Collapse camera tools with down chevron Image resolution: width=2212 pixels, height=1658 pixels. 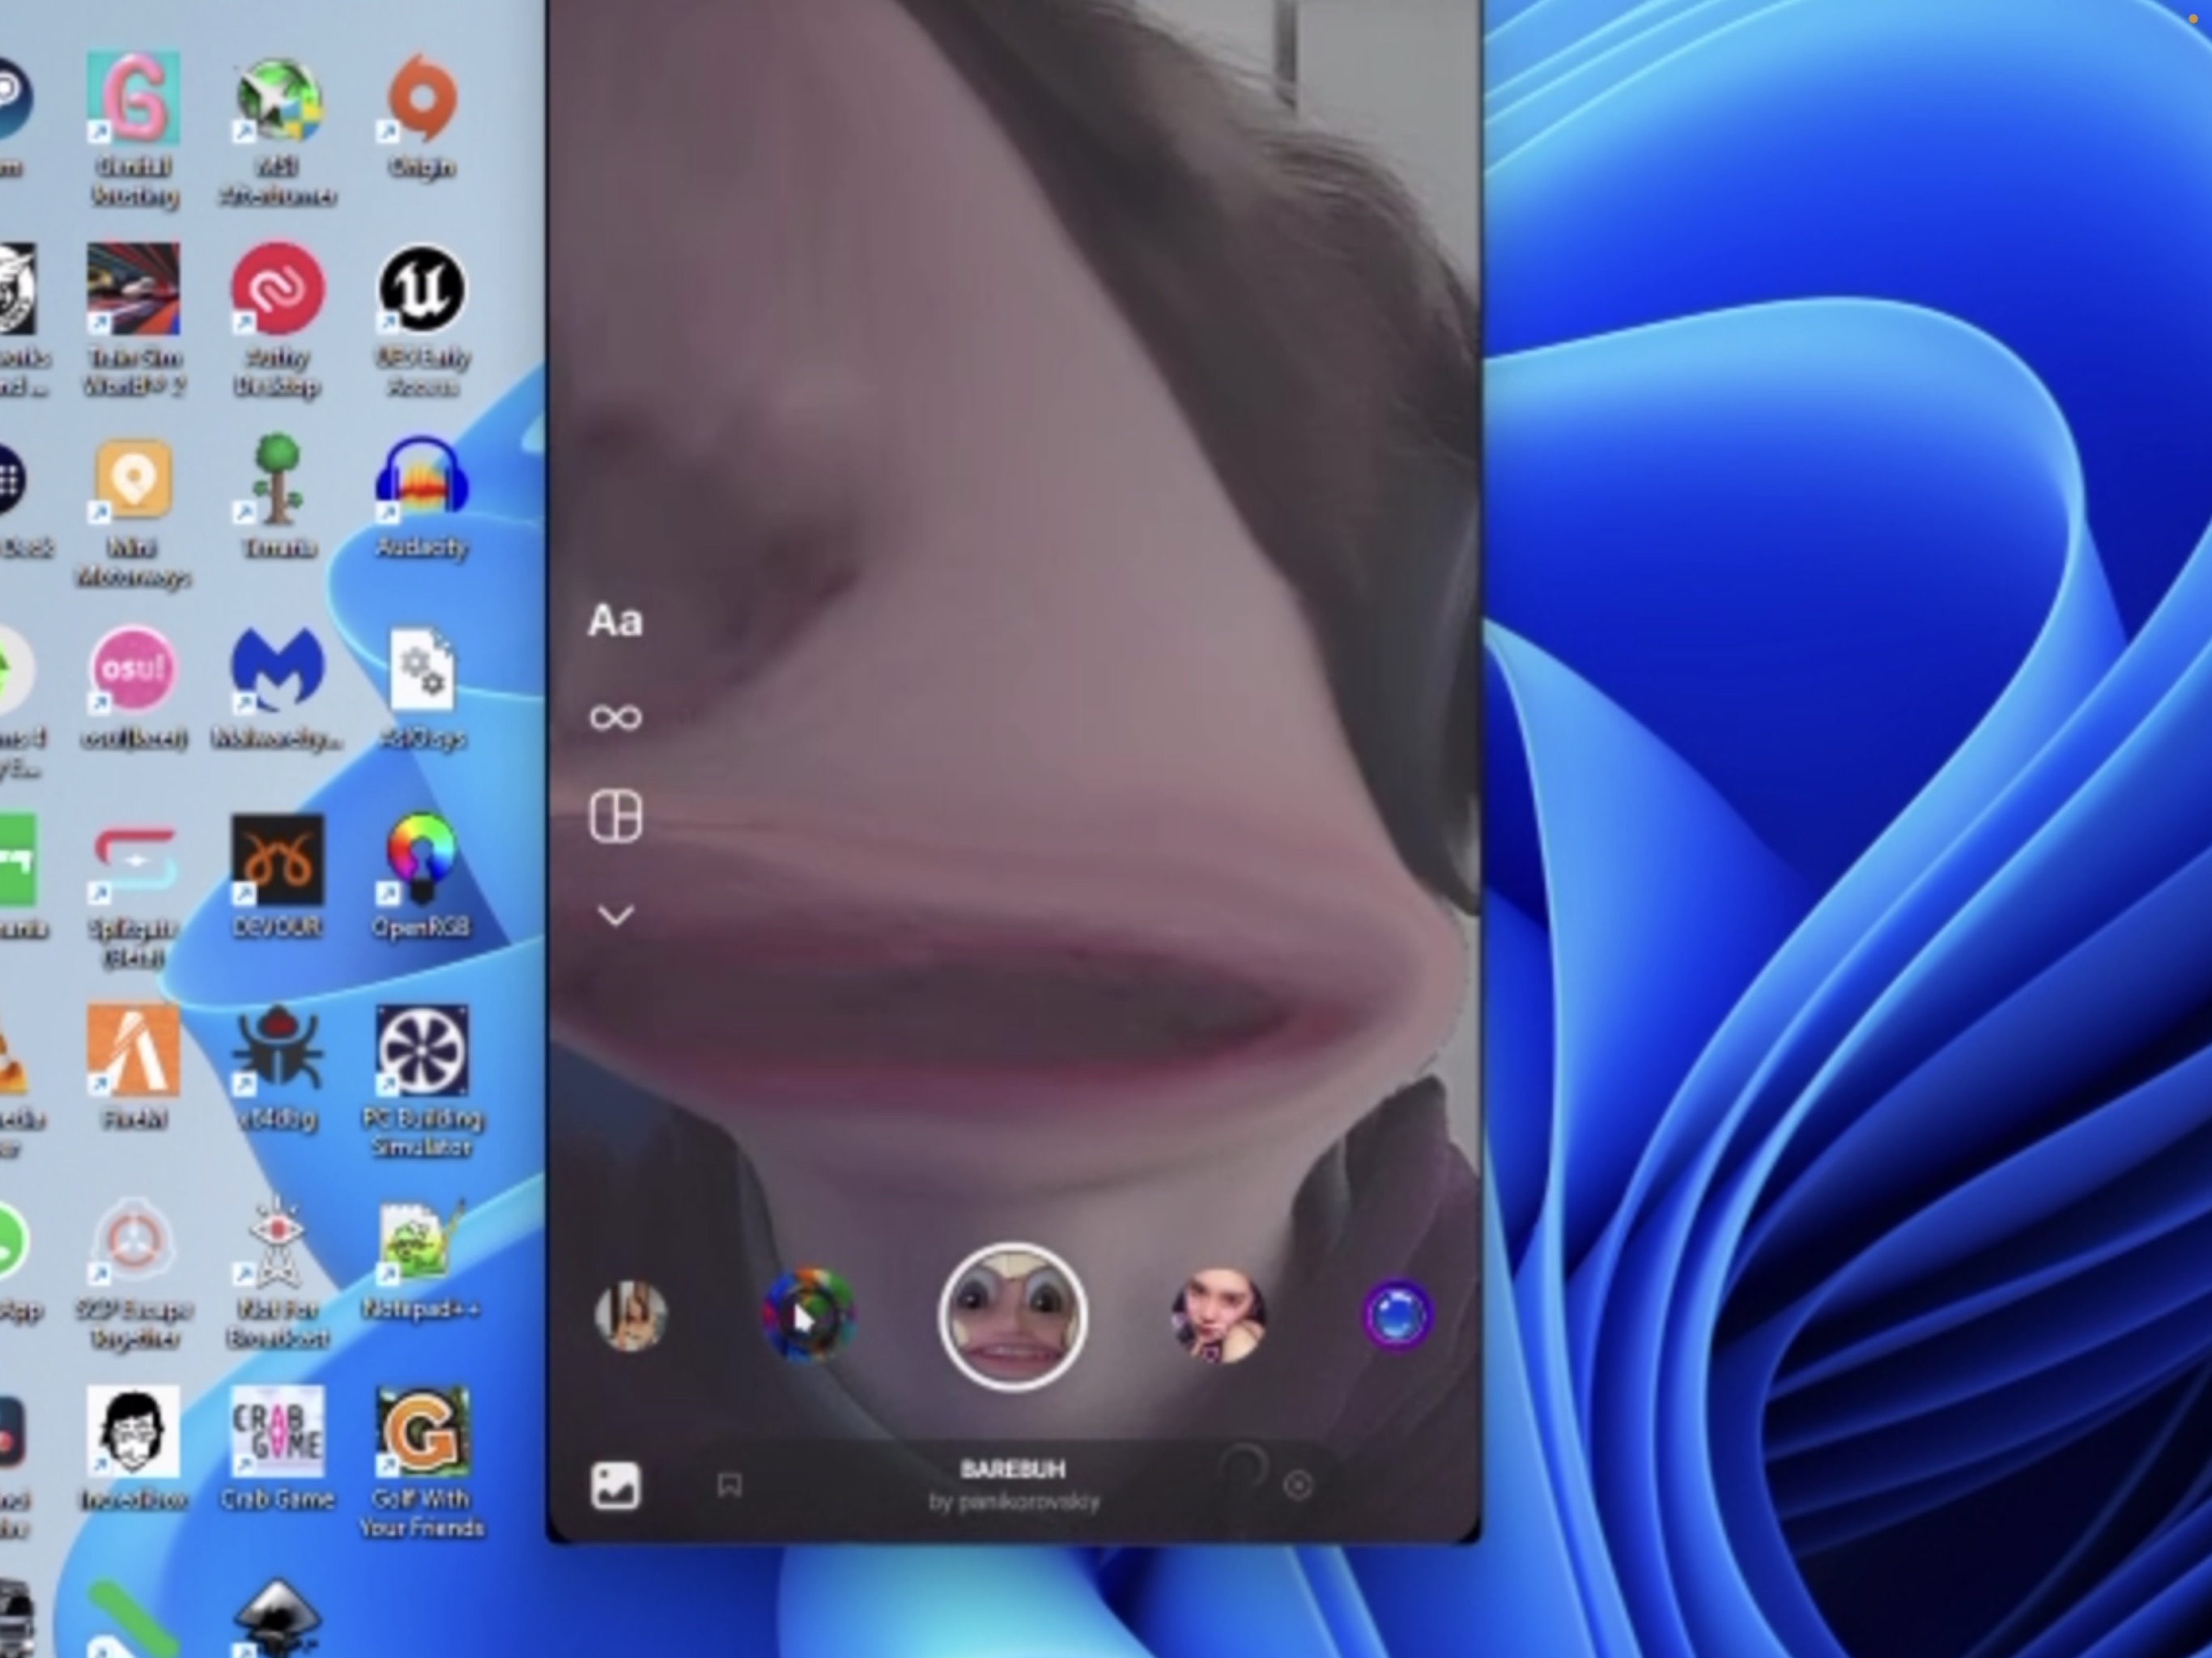click(615, 915)
